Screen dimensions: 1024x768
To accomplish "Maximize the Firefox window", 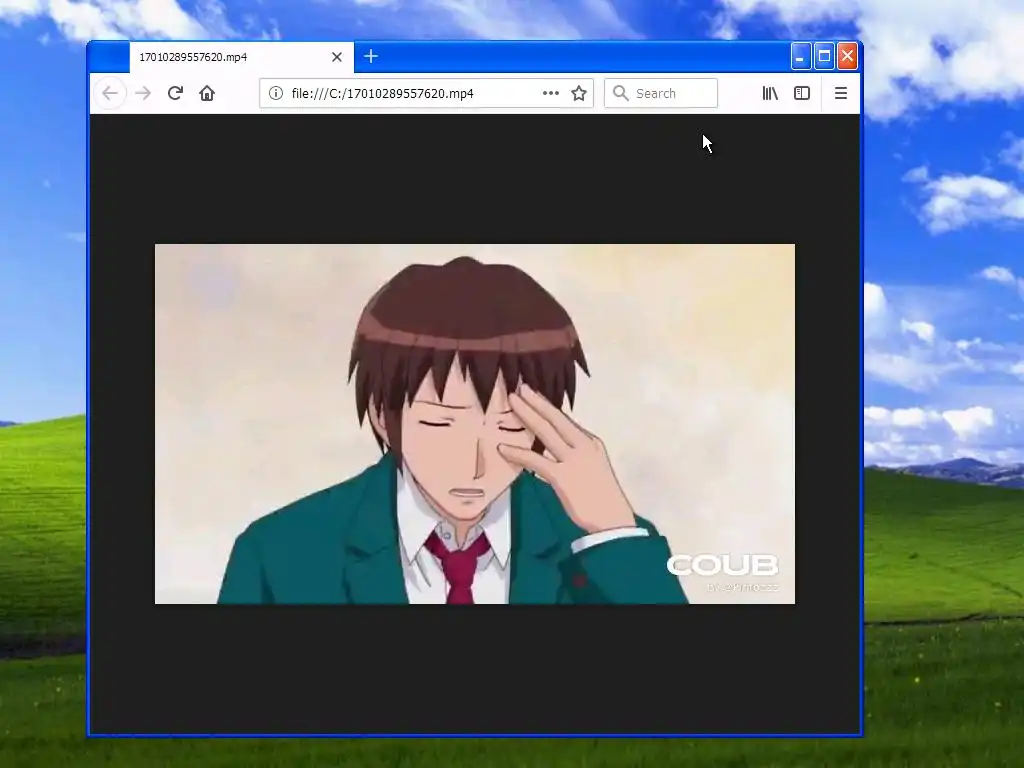I will click(x=824, y=56).
